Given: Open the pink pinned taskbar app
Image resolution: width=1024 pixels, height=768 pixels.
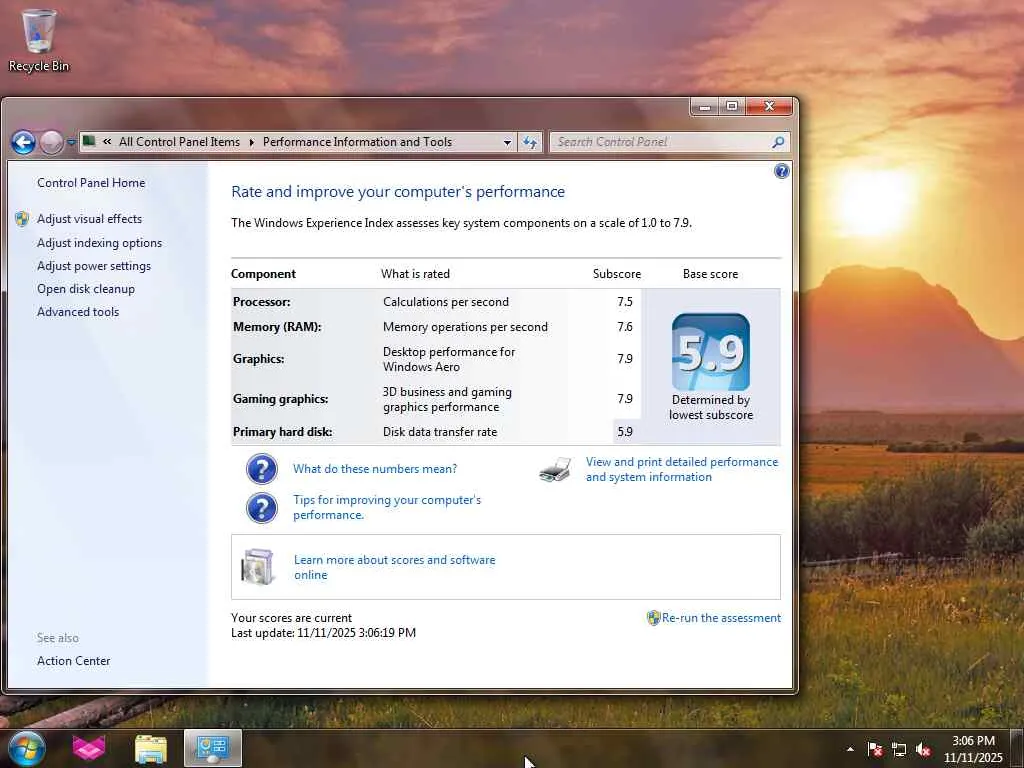Looking at the screenshot, I should click(x=89, y=748).
